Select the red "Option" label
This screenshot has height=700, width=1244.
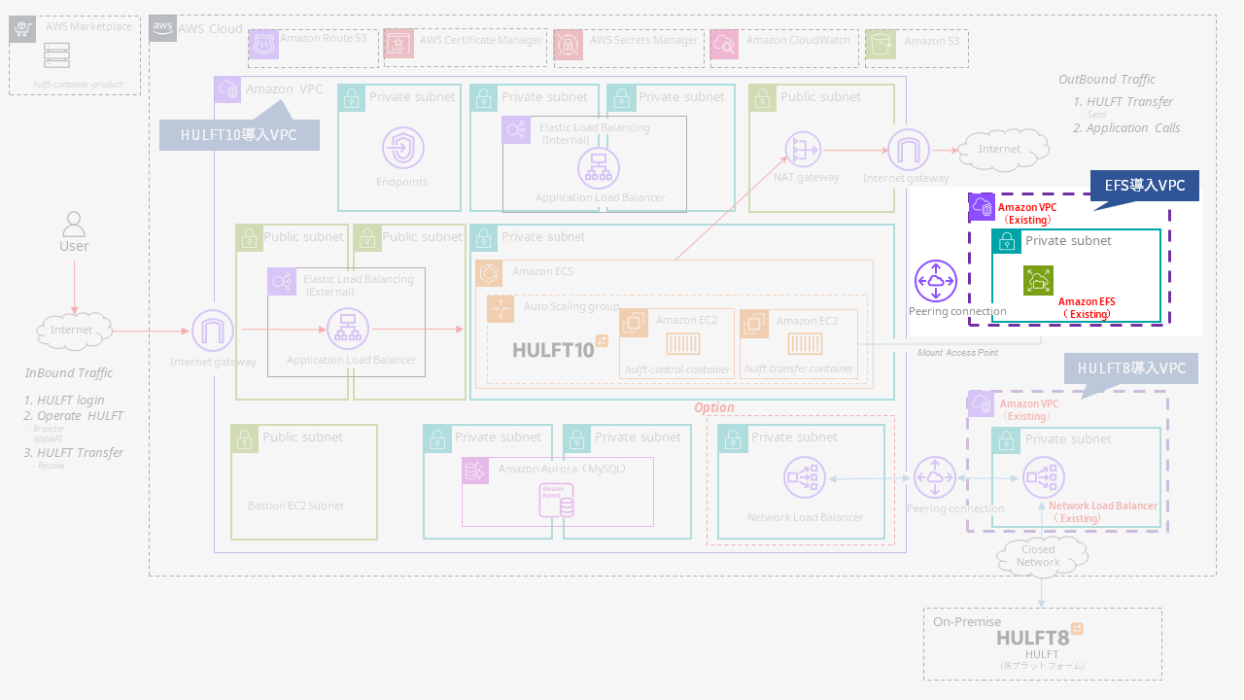(x=714, y=408)
